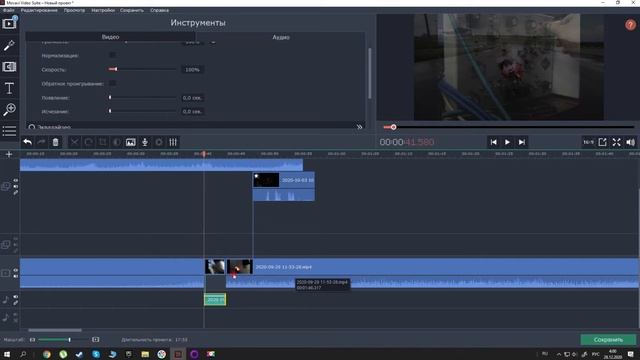The image size is (640, 360).
Task: Open clip properties gear icon
Action: tap(159, 142)
